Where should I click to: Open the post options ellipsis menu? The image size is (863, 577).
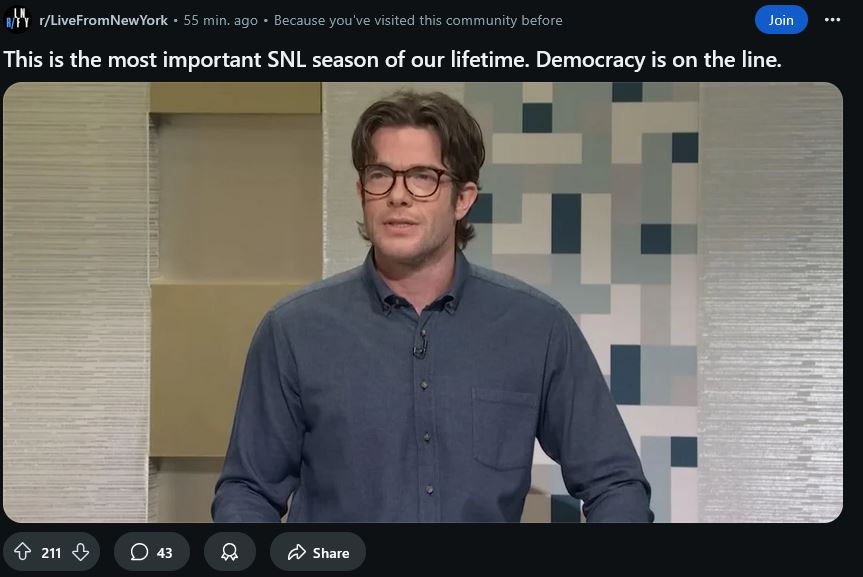[x=832, y=20]
